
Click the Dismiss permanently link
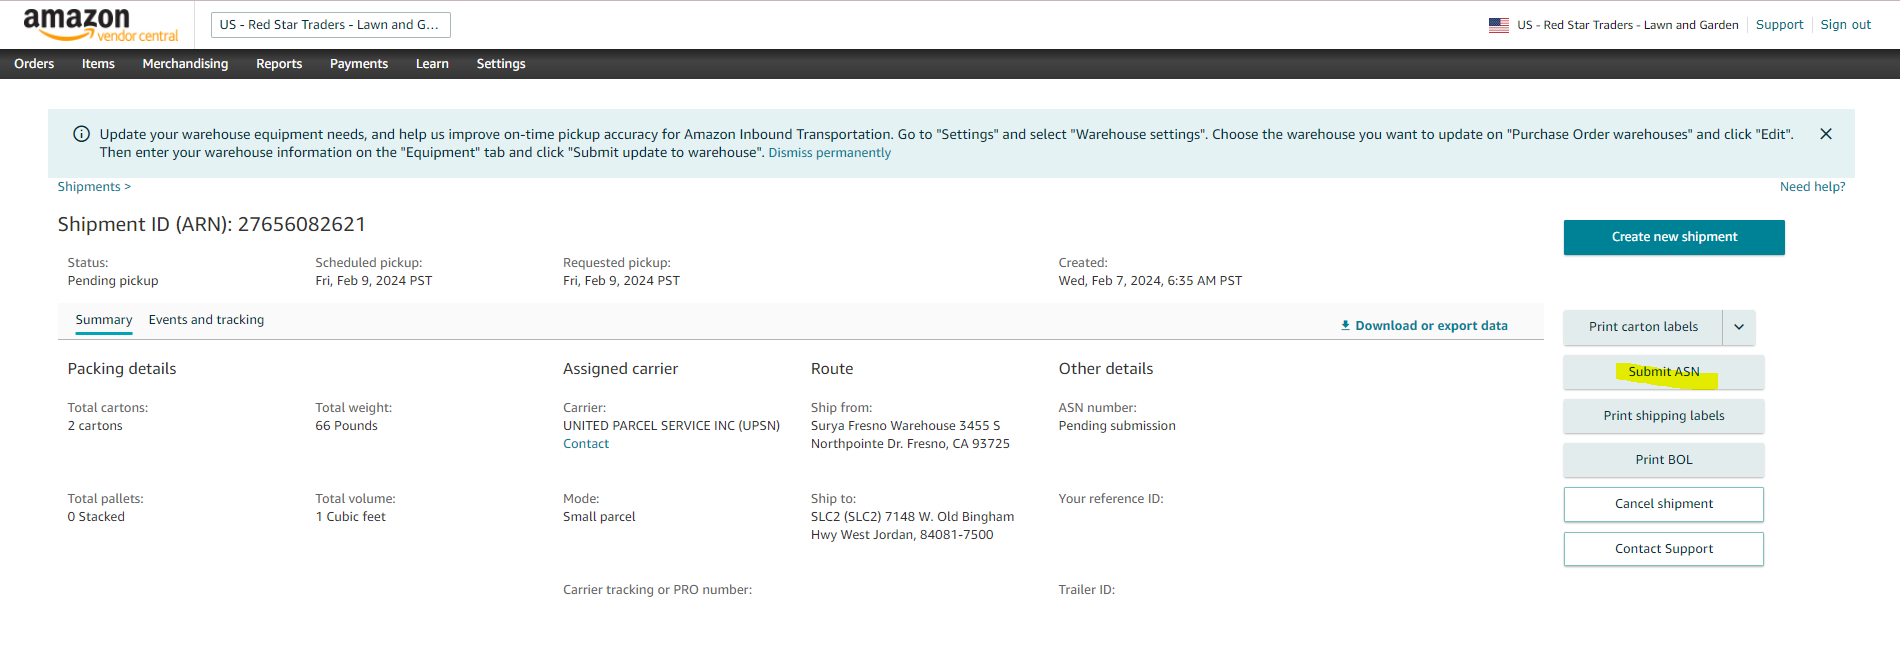pyautogui.click(x=829, y=153)
